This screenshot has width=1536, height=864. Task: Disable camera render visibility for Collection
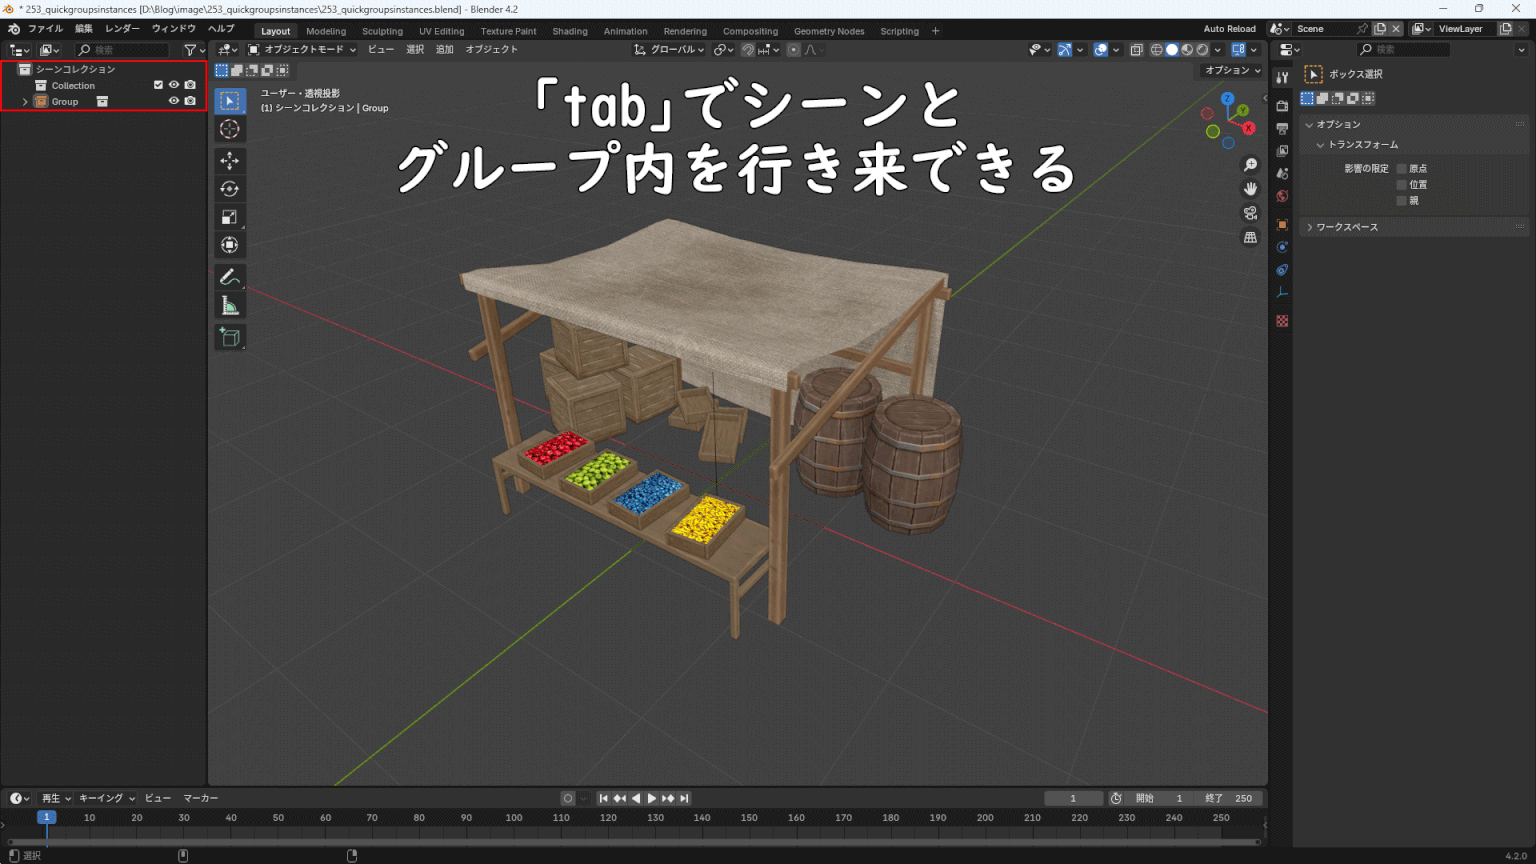pyautogui.click(x=190, y=85)
